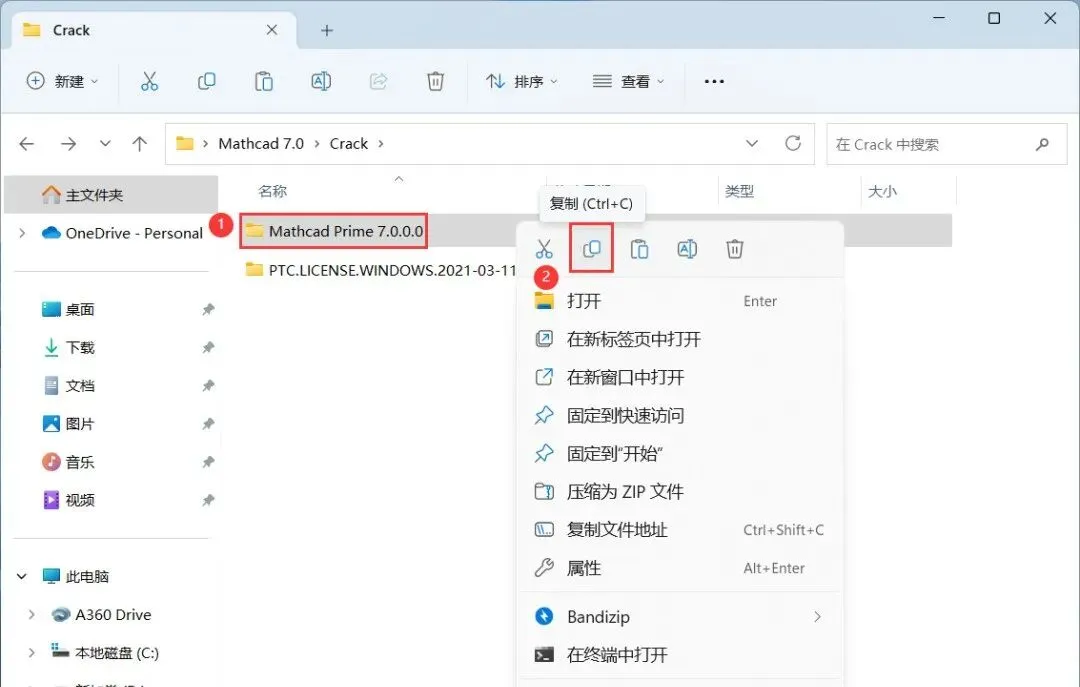Open a new tab with the plus button

[327, 30]
